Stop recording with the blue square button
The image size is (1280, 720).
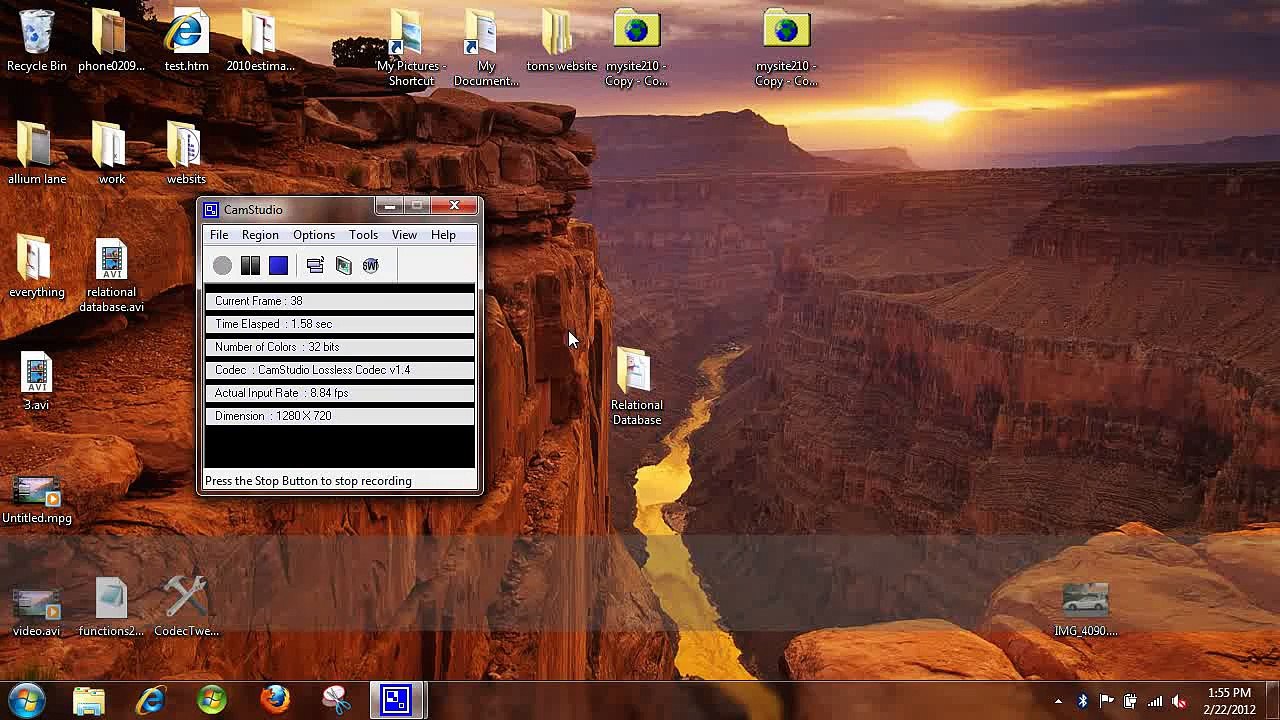[278, 265]
